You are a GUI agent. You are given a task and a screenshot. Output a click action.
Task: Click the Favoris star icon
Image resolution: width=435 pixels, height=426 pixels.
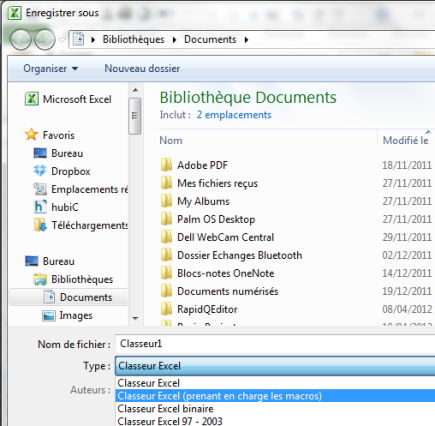click(x=31, y=135)
